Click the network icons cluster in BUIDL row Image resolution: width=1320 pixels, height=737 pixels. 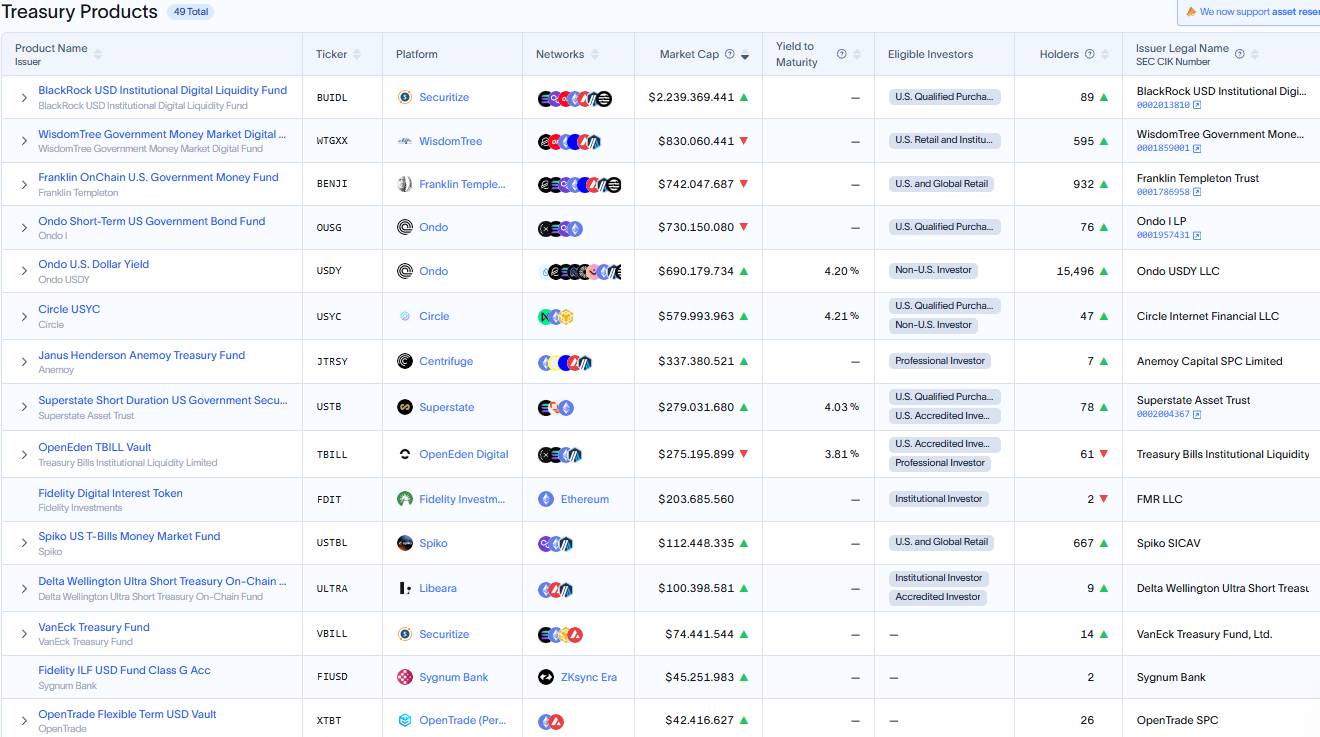(575, 98)
